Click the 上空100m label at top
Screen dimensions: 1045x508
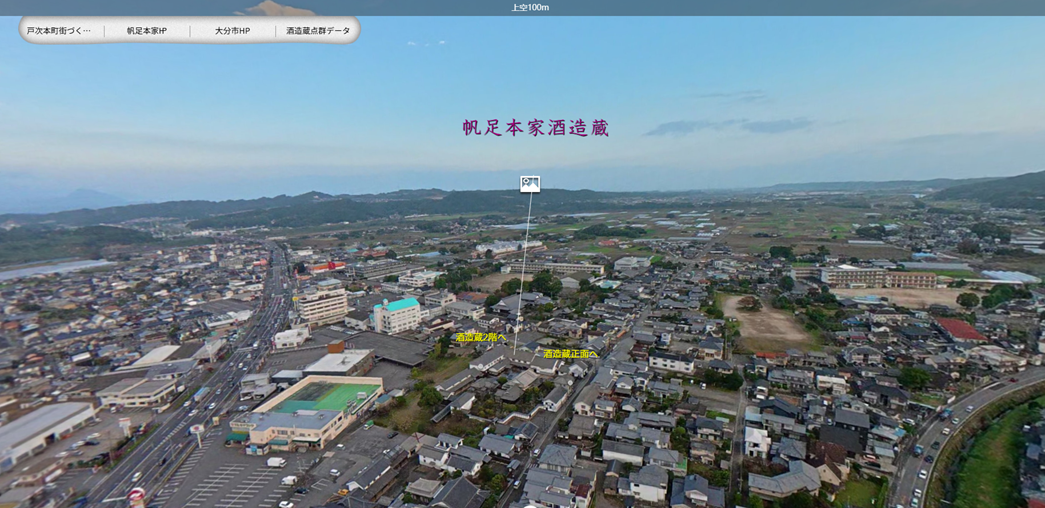(530, 7)
